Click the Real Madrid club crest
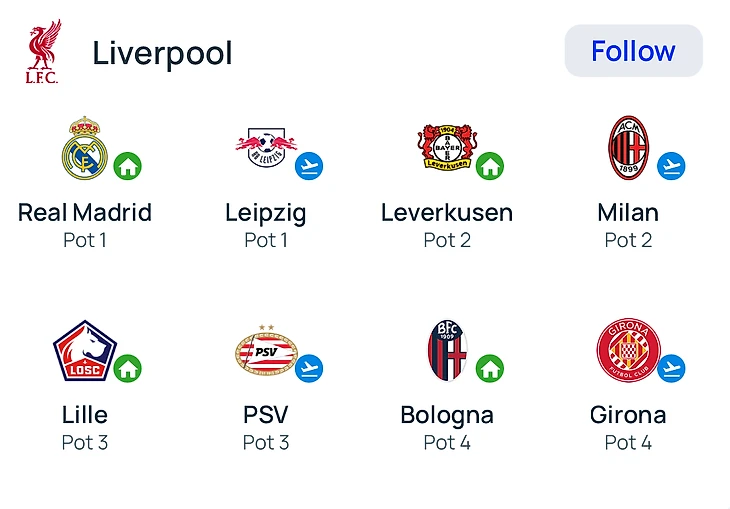This screenshot has width=730, height=509. (84, 148)
